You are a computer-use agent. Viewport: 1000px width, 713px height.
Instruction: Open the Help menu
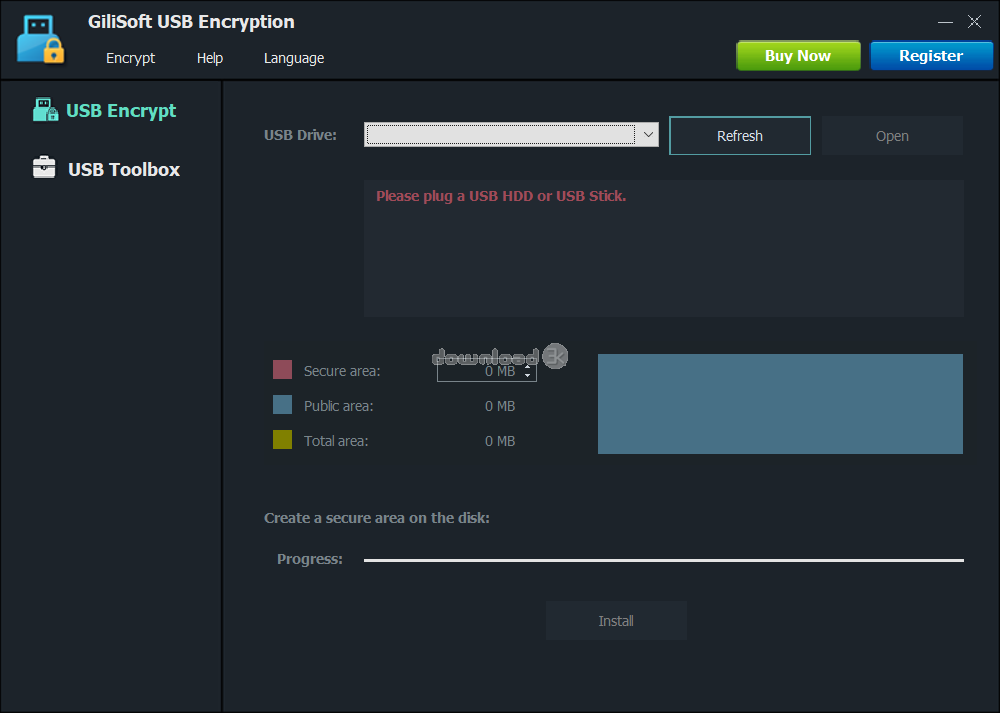click(x=210, y=58)
